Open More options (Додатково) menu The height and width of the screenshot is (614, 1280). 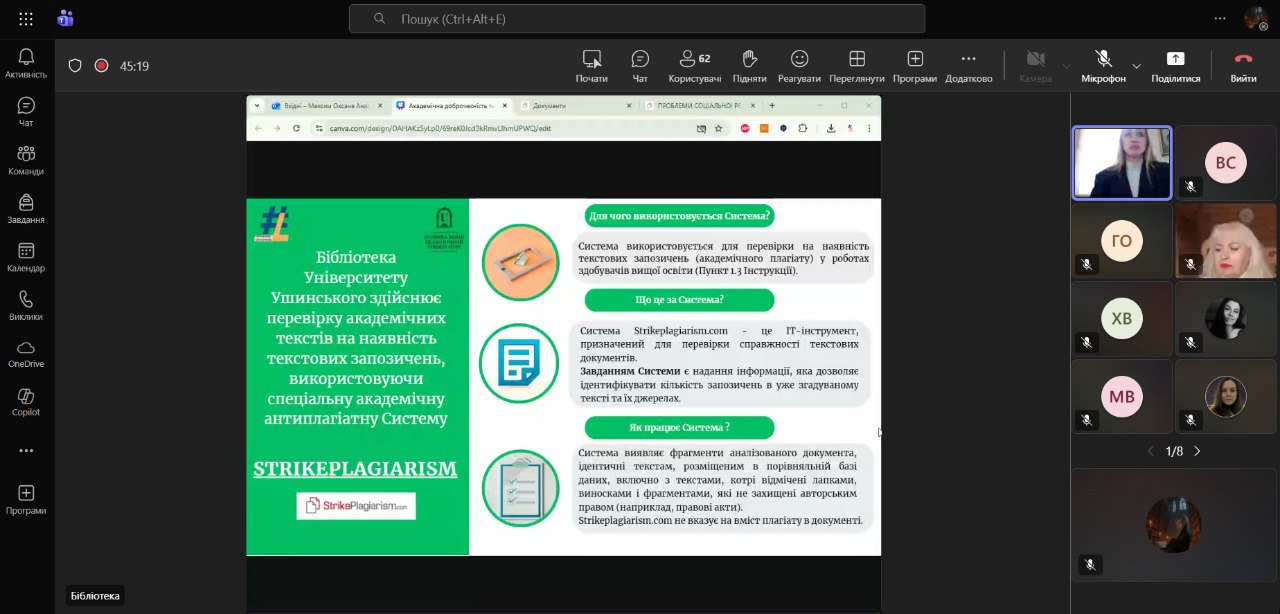click(x=968, y=65)
